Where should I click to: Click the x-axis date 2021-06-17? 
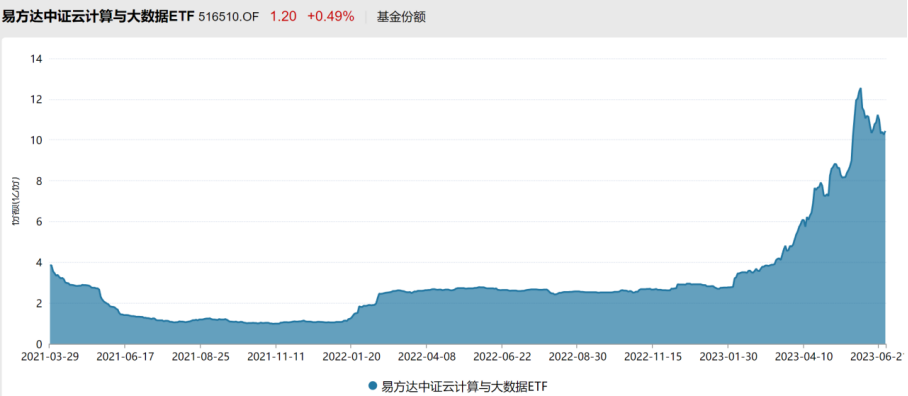(125, 358)
